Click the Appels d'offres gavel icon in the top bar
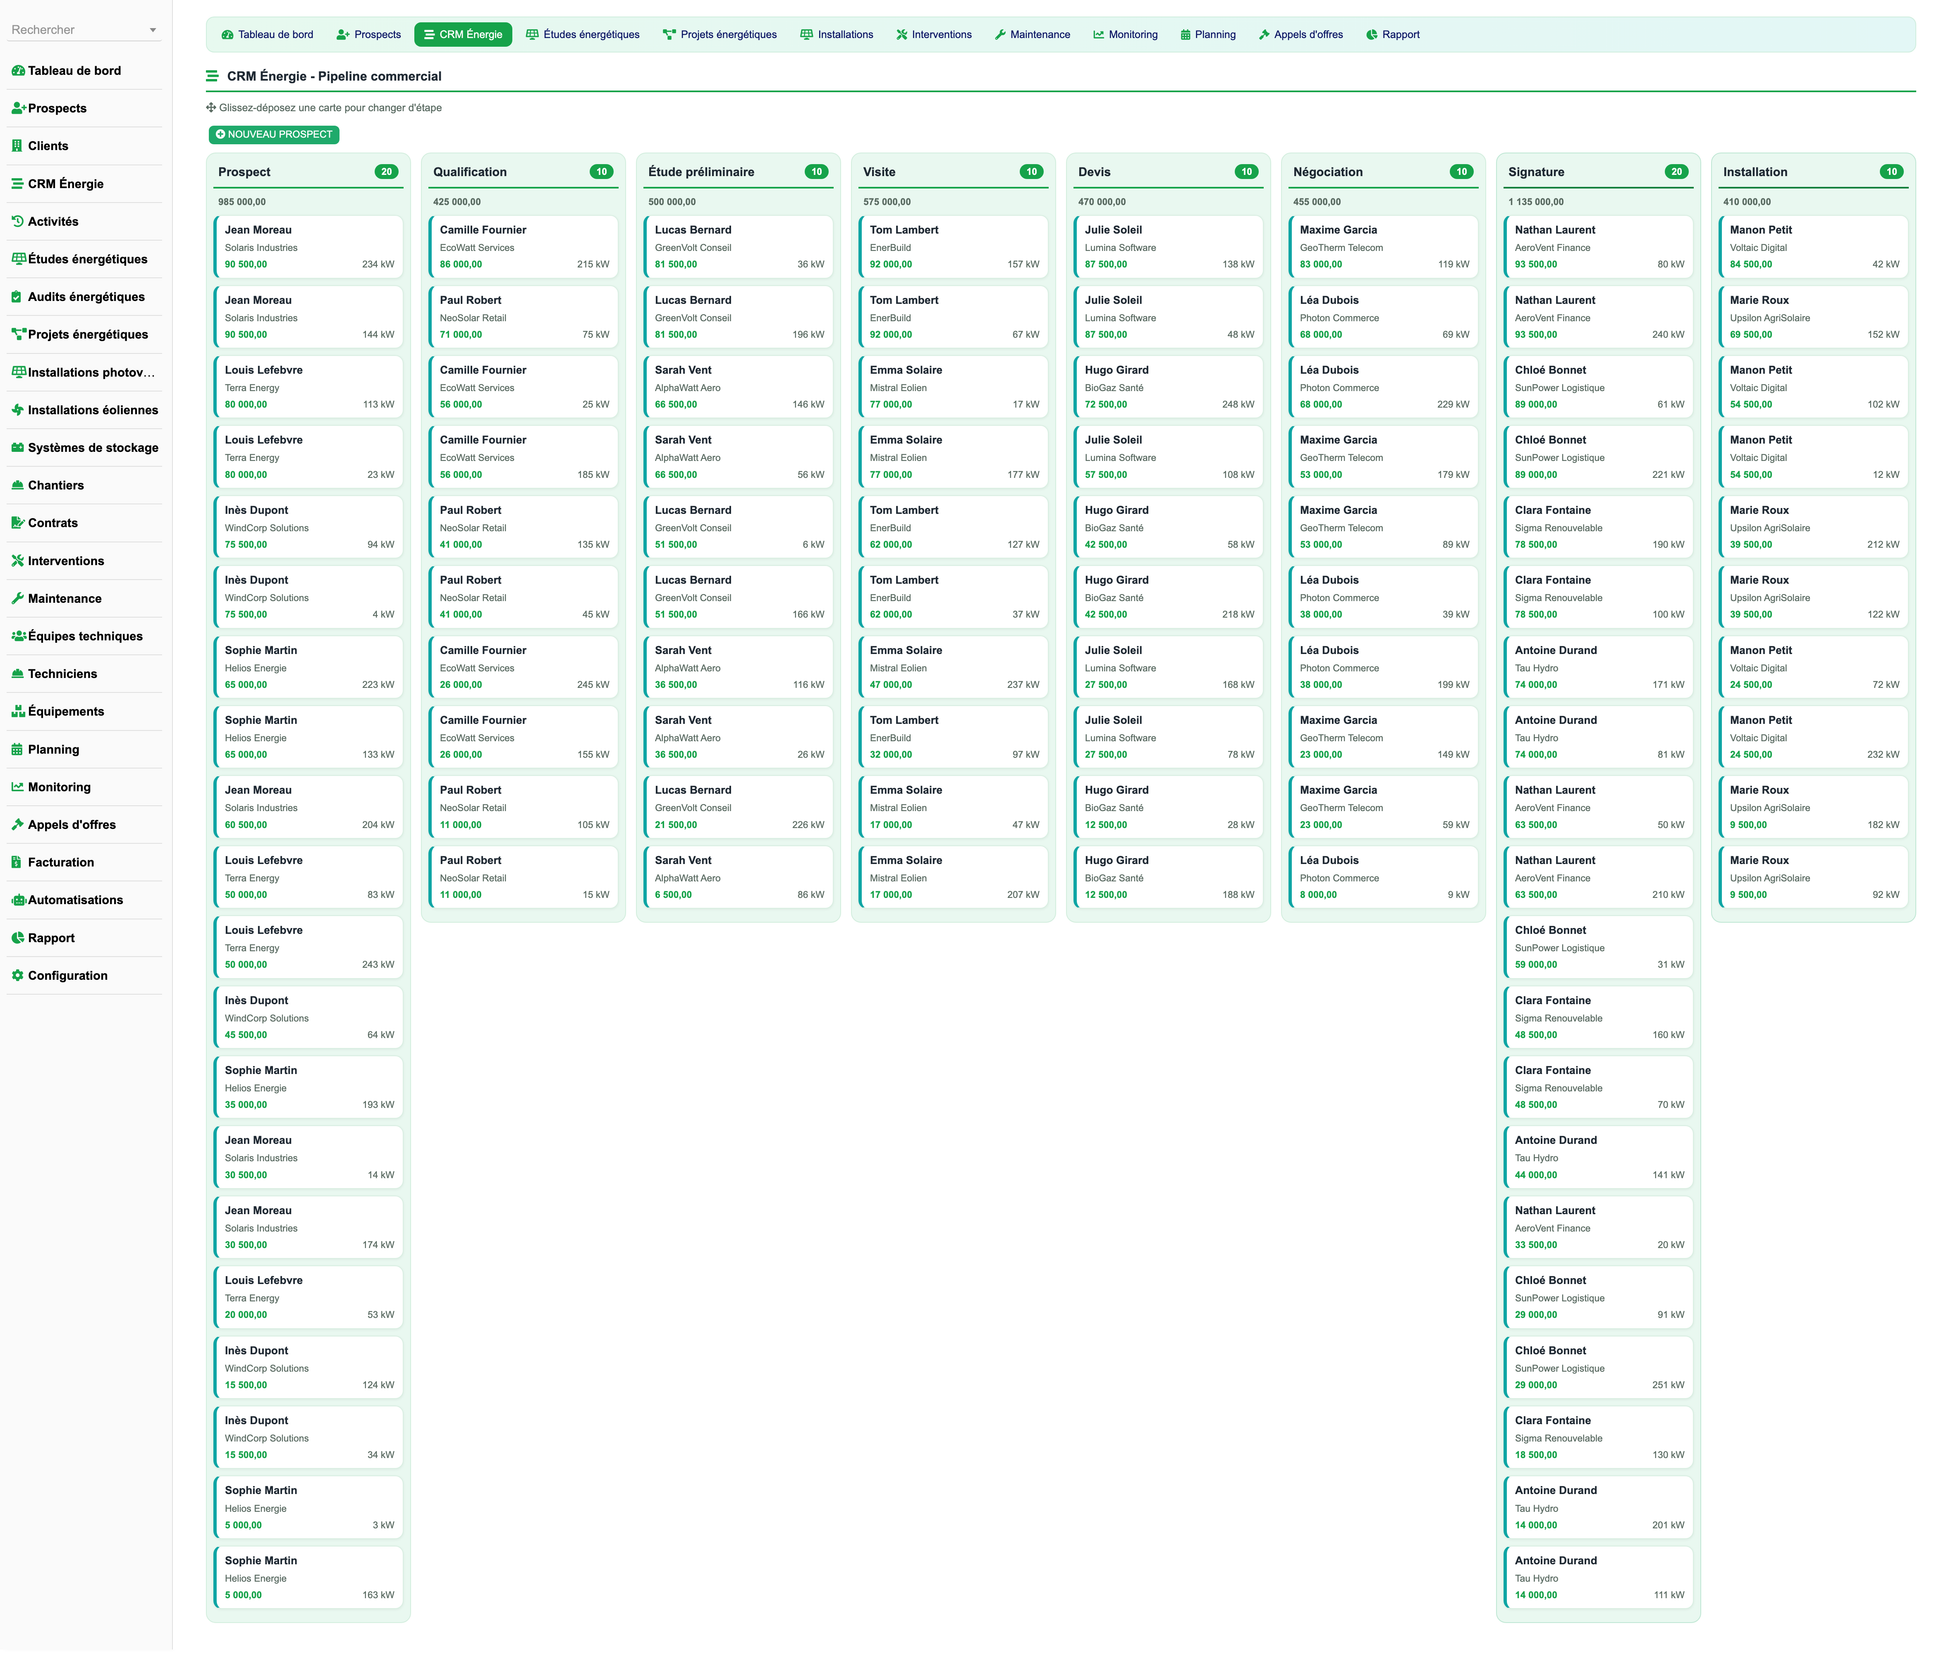Image resolution: width=1946 pixels, height=1666 pixels. (1264, 35)
